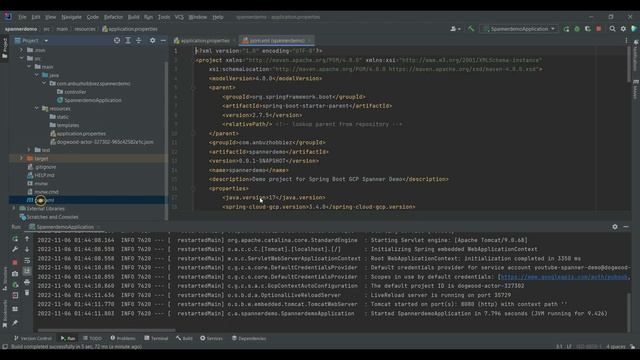Click editor tabs three-dot menu icon
This screenshot has width=640, height=360.
[x=626, y=40]
